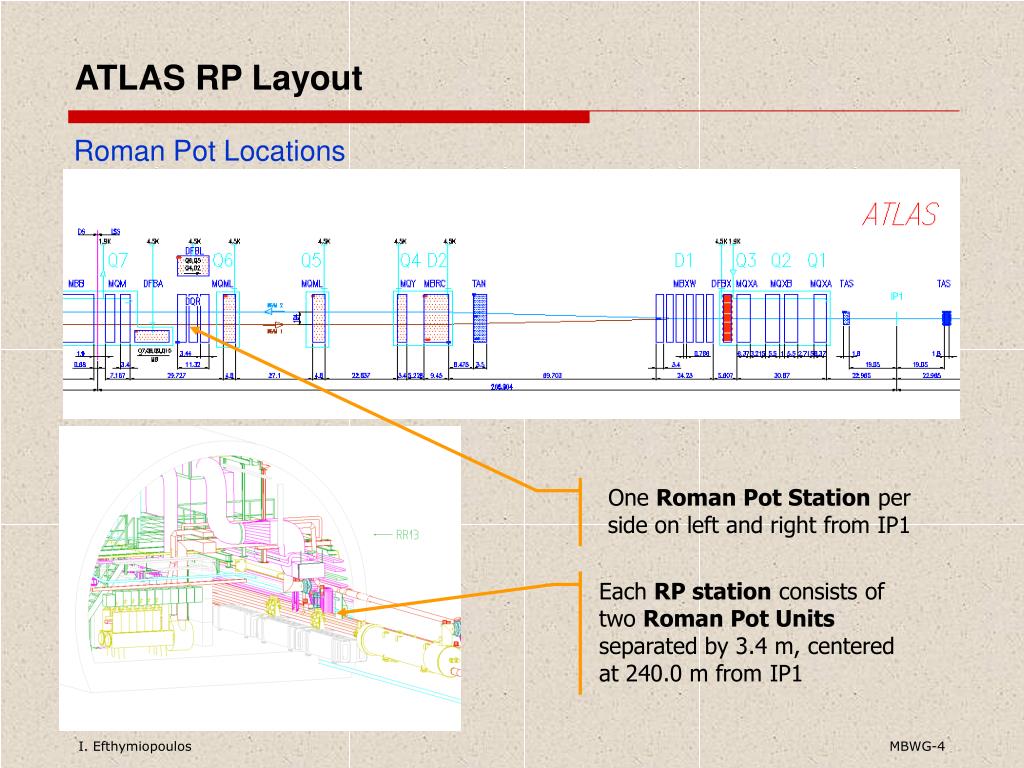Click the red DFBX block

click(727, 318)
